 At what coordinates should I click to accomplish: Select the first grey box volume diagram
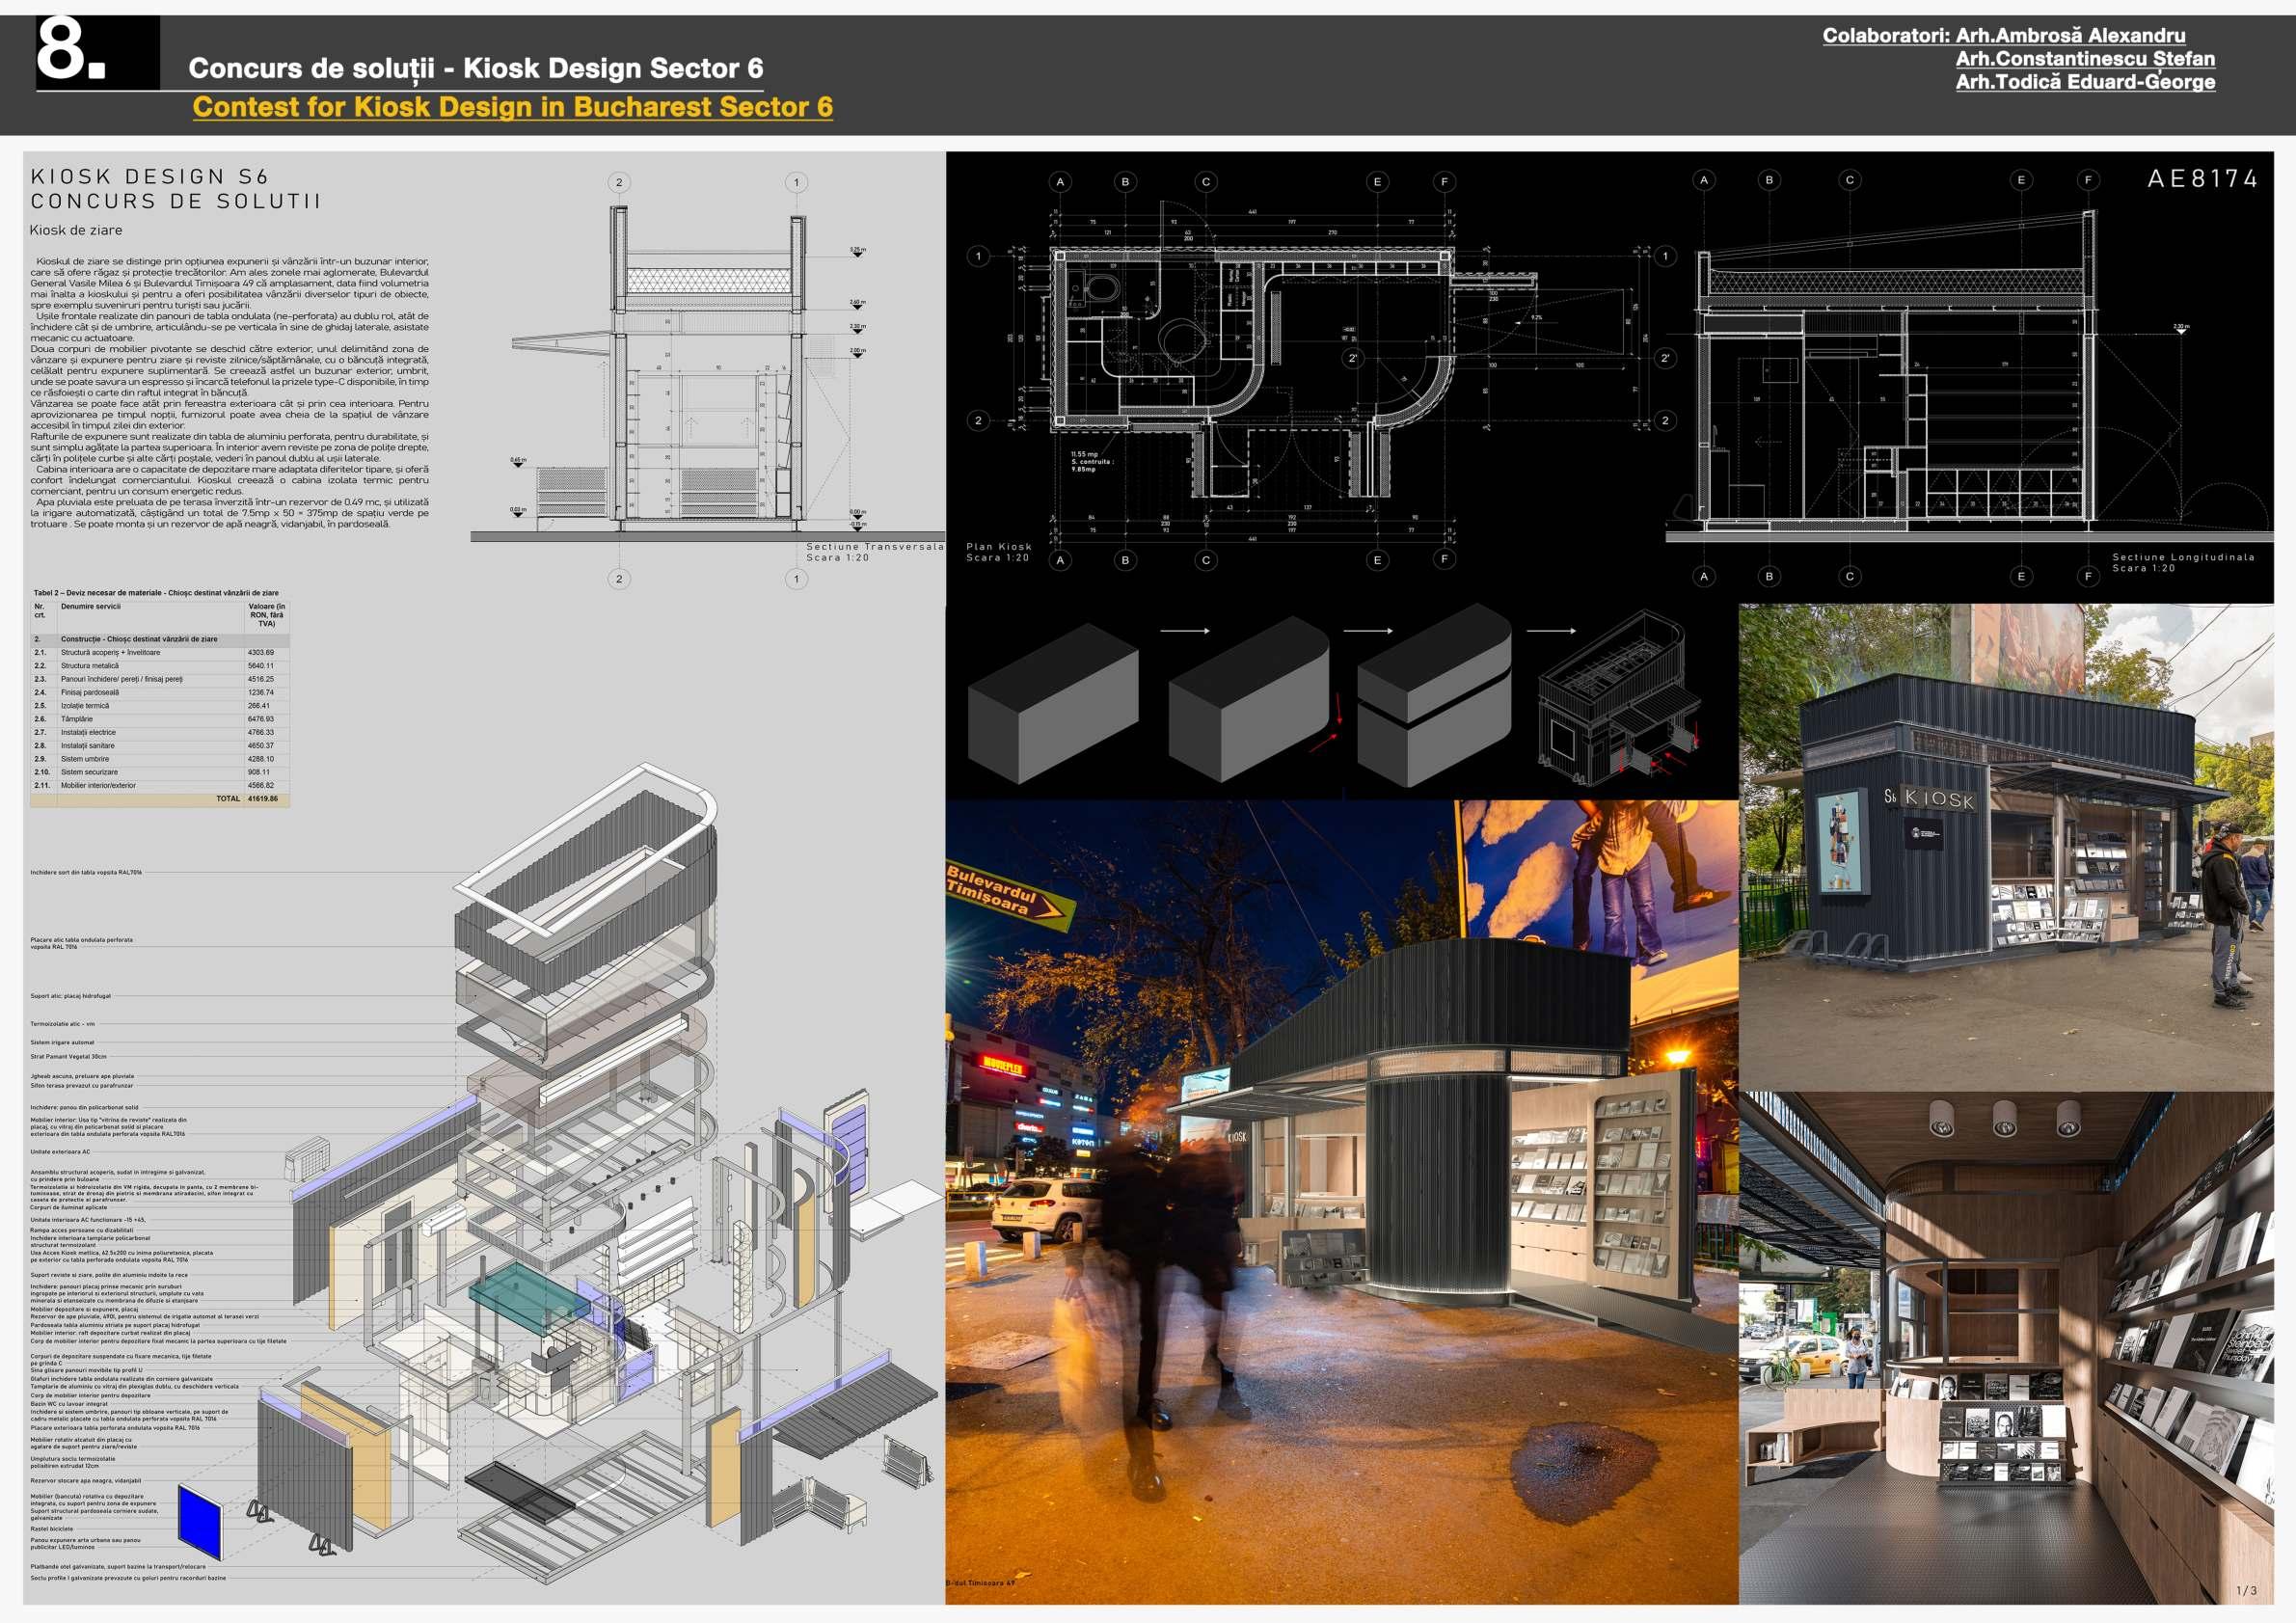1053,702
